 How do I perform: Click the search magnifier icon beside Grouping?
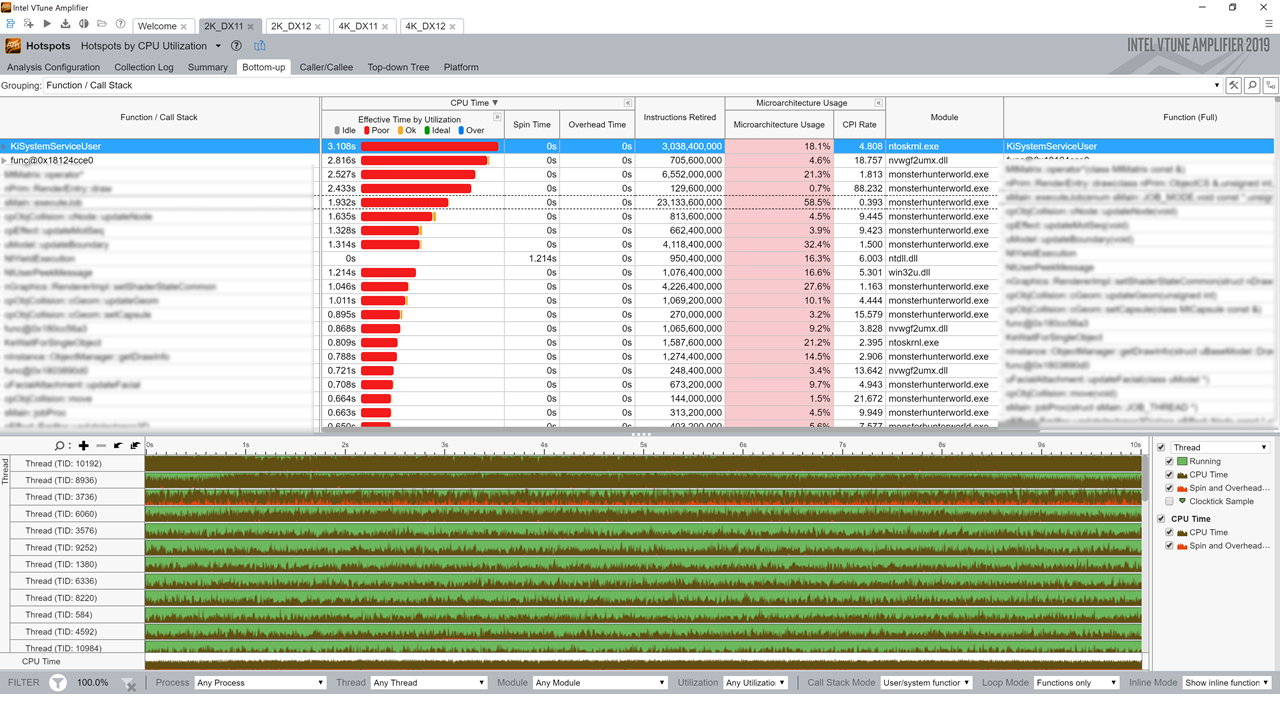coord(1252,86)
